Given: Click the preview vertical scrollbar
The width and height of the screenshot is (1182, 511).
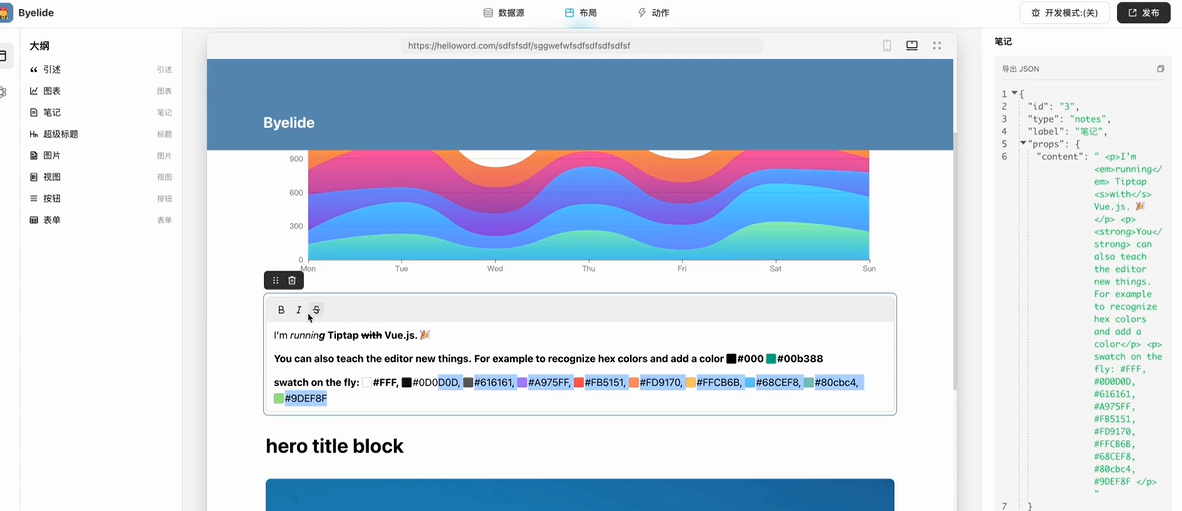Looking at the screenshot, I should 956,262.
